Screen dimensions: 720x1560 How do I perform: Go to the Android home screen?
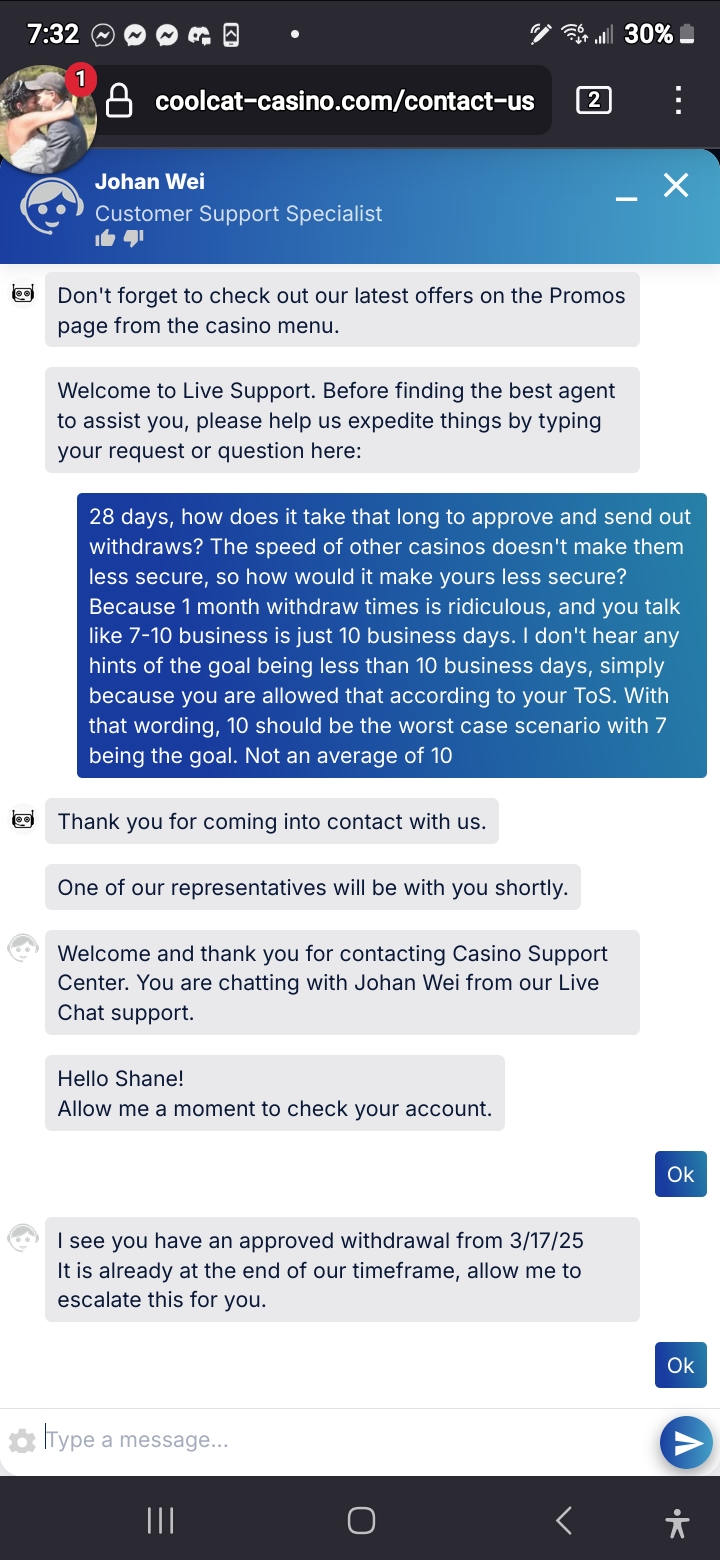pyautogui.click(x=361, y=1521)
